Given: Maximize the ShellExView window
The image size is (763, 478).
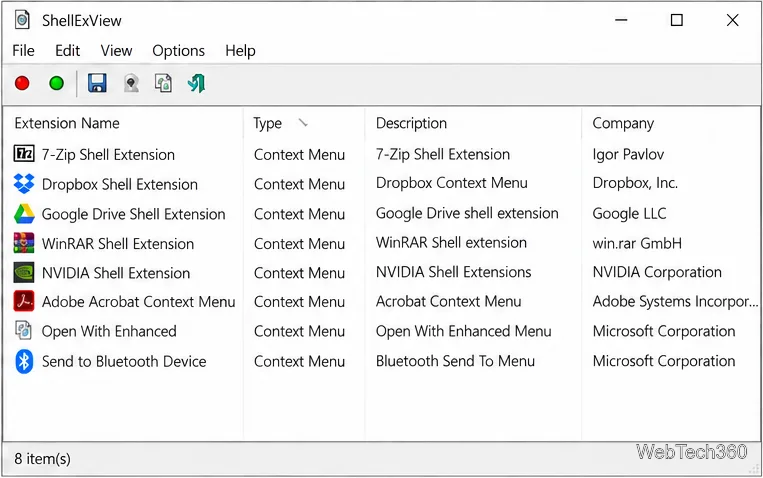Looking at the screenshot, I should coord(676,20).
